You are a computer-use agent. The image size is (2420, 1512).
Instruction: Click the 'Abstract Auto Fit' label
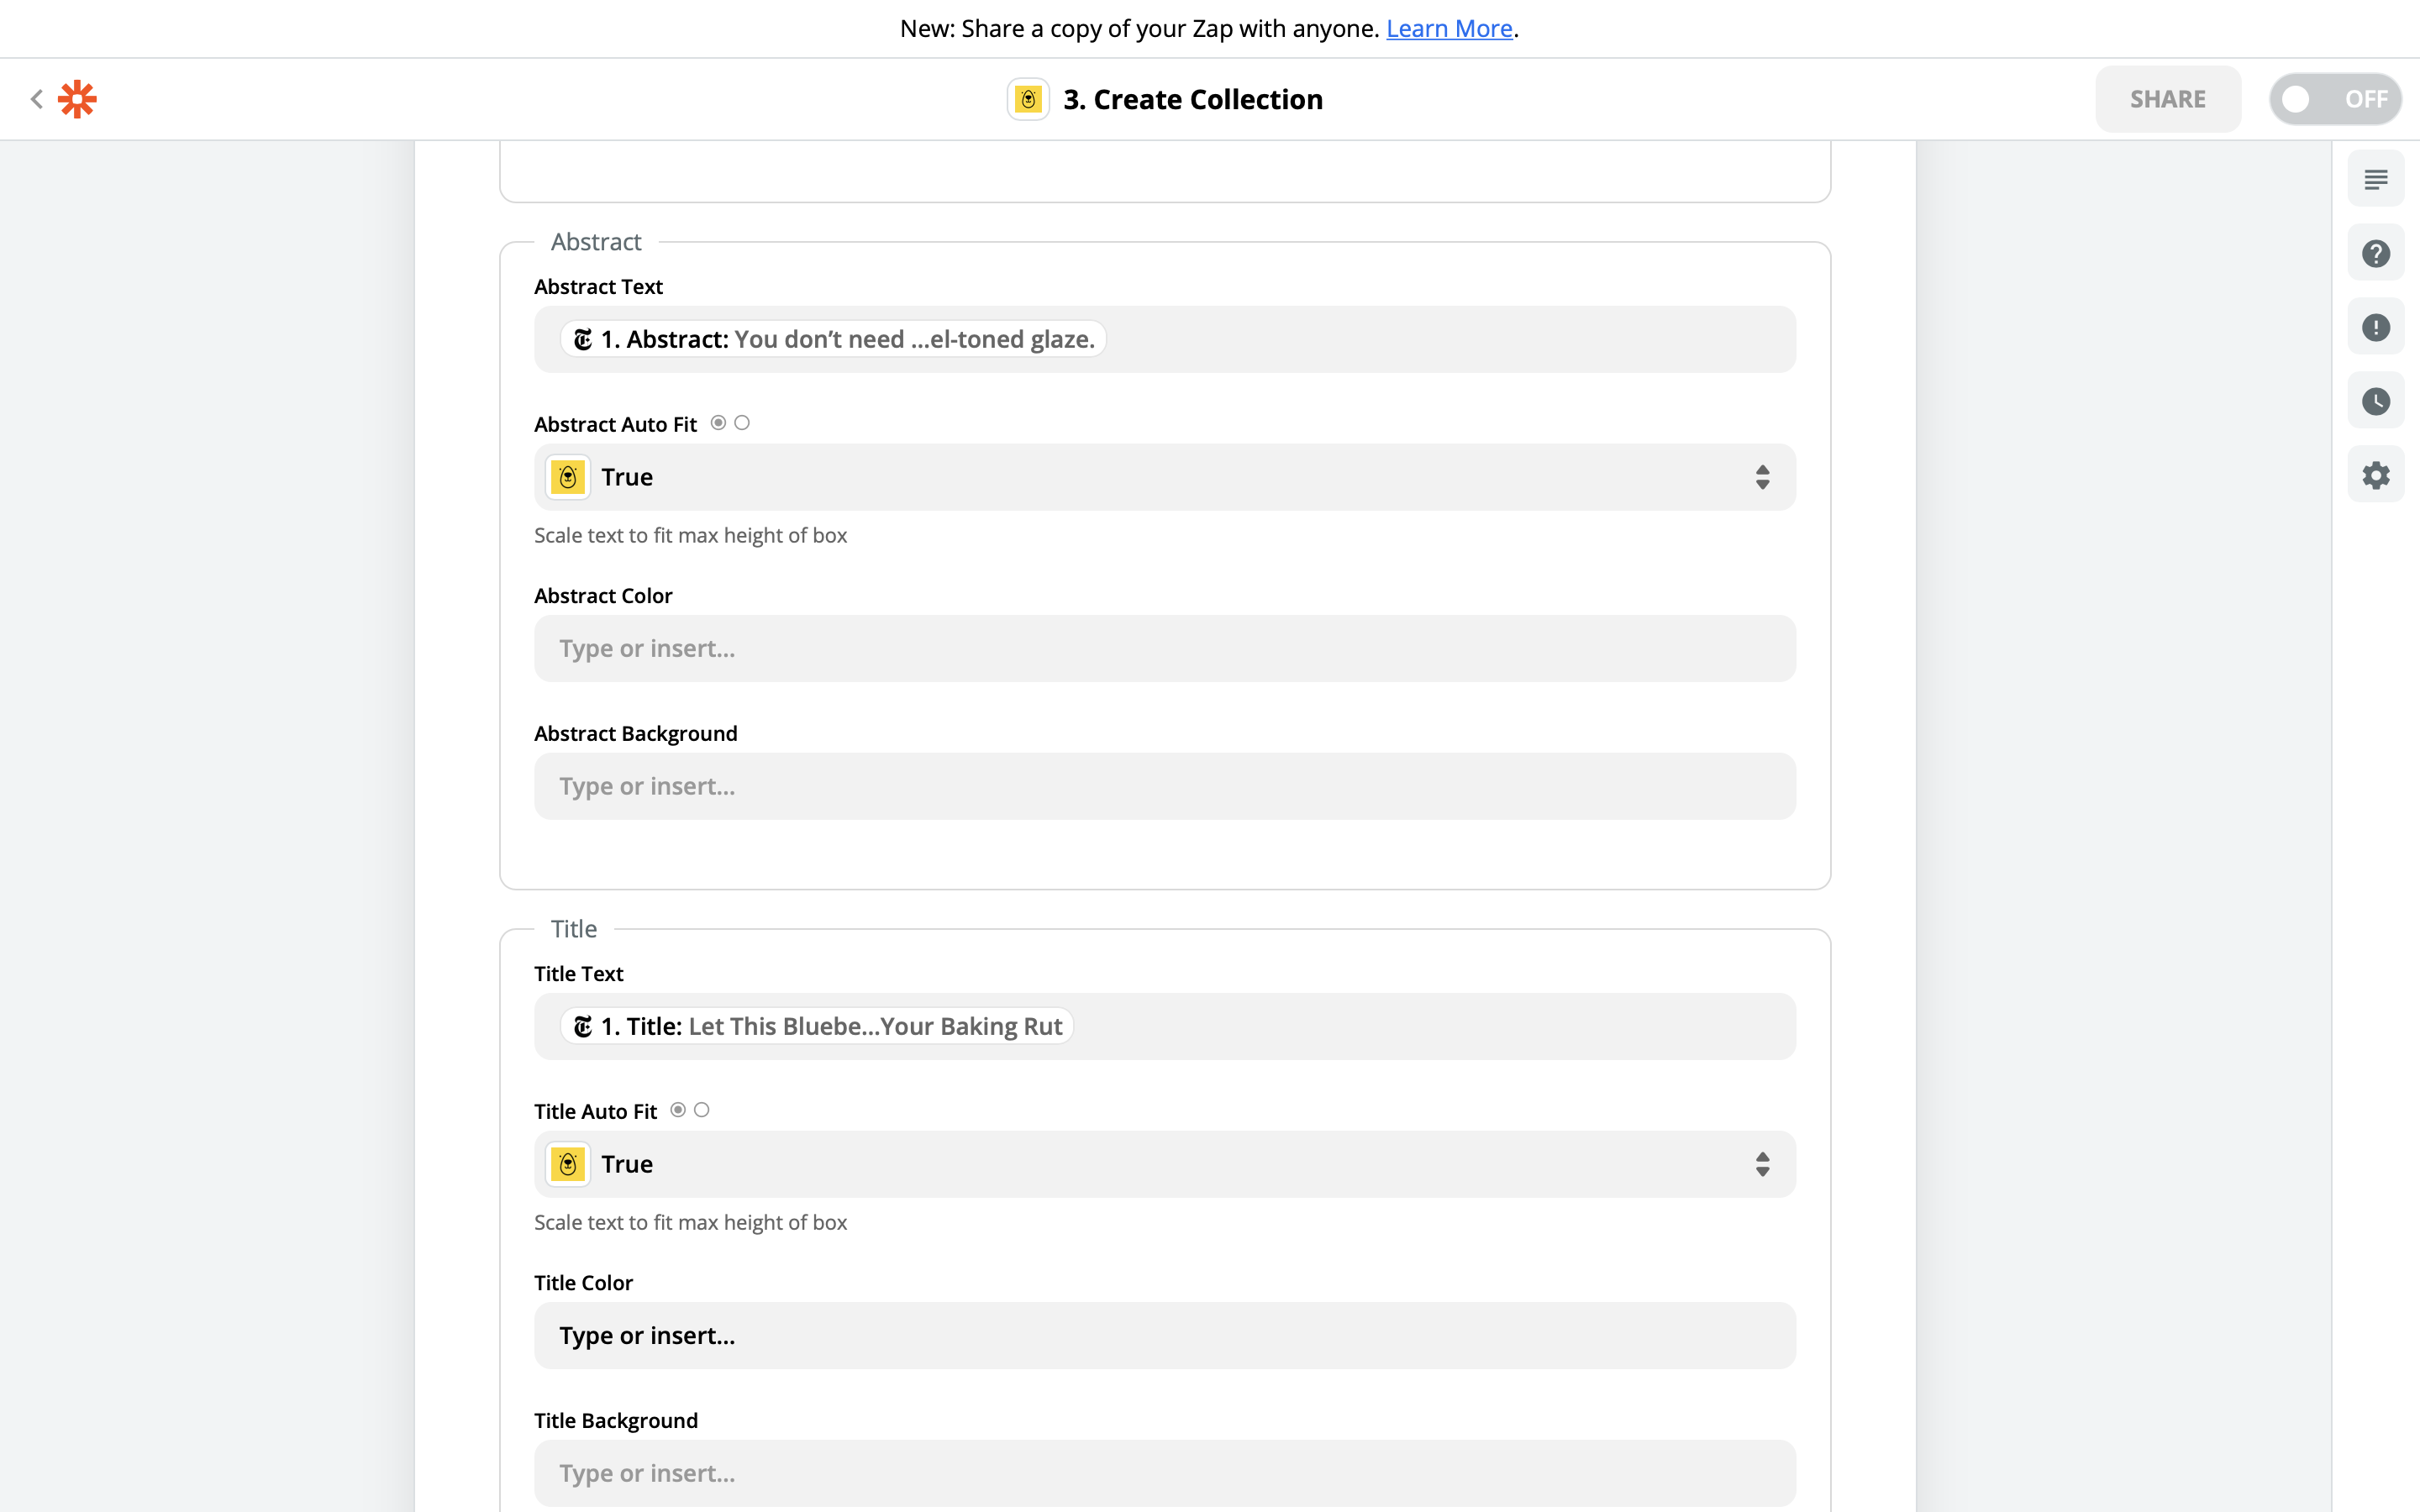point(615,424)
